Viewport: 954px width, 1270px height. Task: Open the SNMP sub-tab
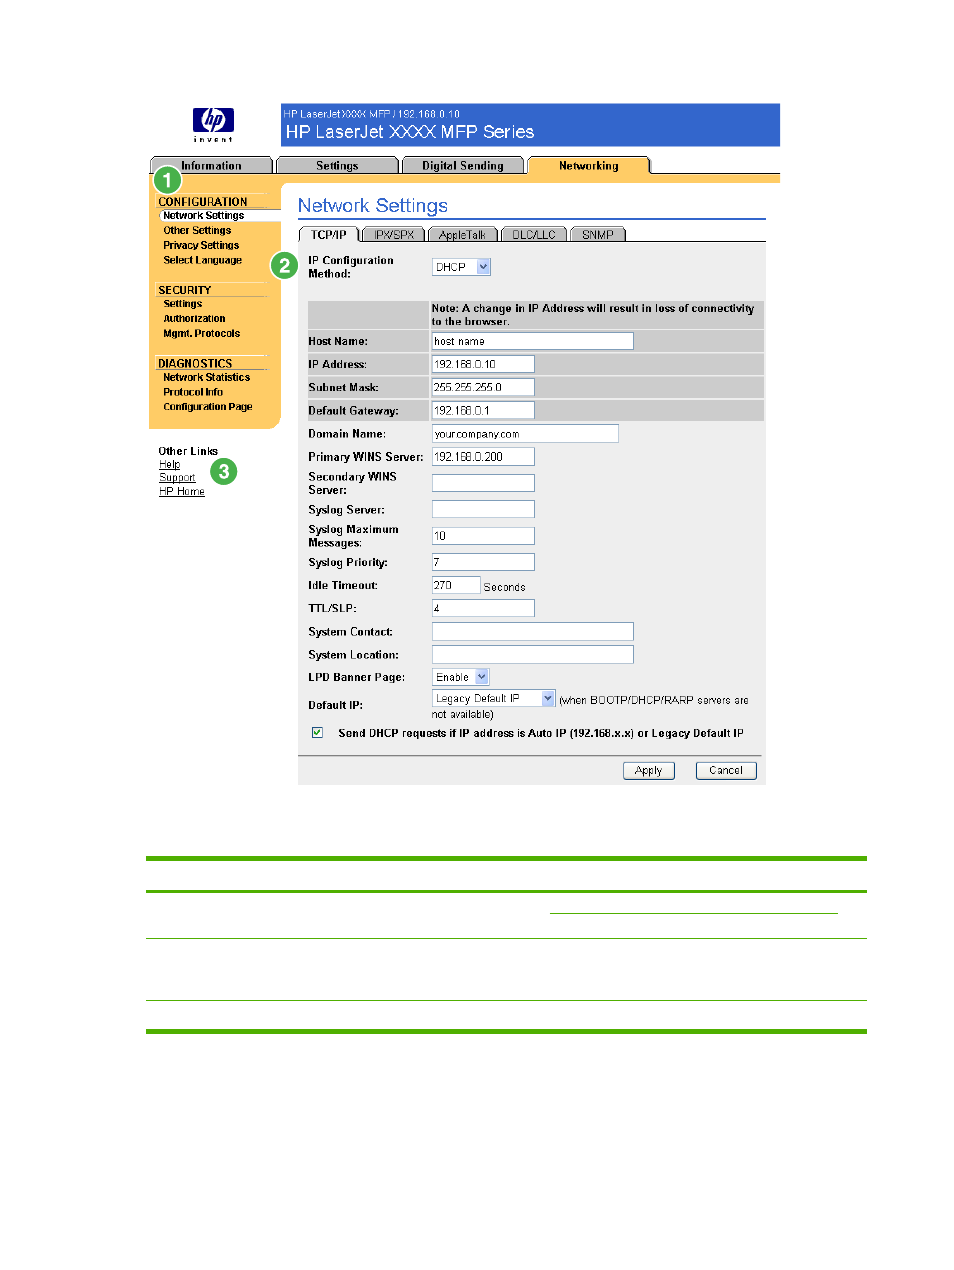pyautogui.click(x=598, y=235)
